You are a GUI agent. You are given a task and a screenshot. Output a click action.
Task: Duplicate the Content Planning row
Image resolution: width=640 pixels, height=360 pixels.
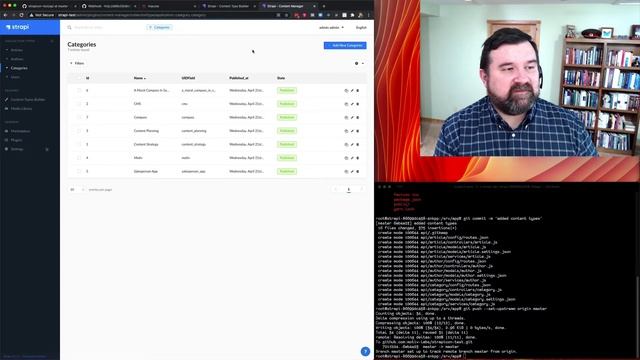[x=346, y=131]
